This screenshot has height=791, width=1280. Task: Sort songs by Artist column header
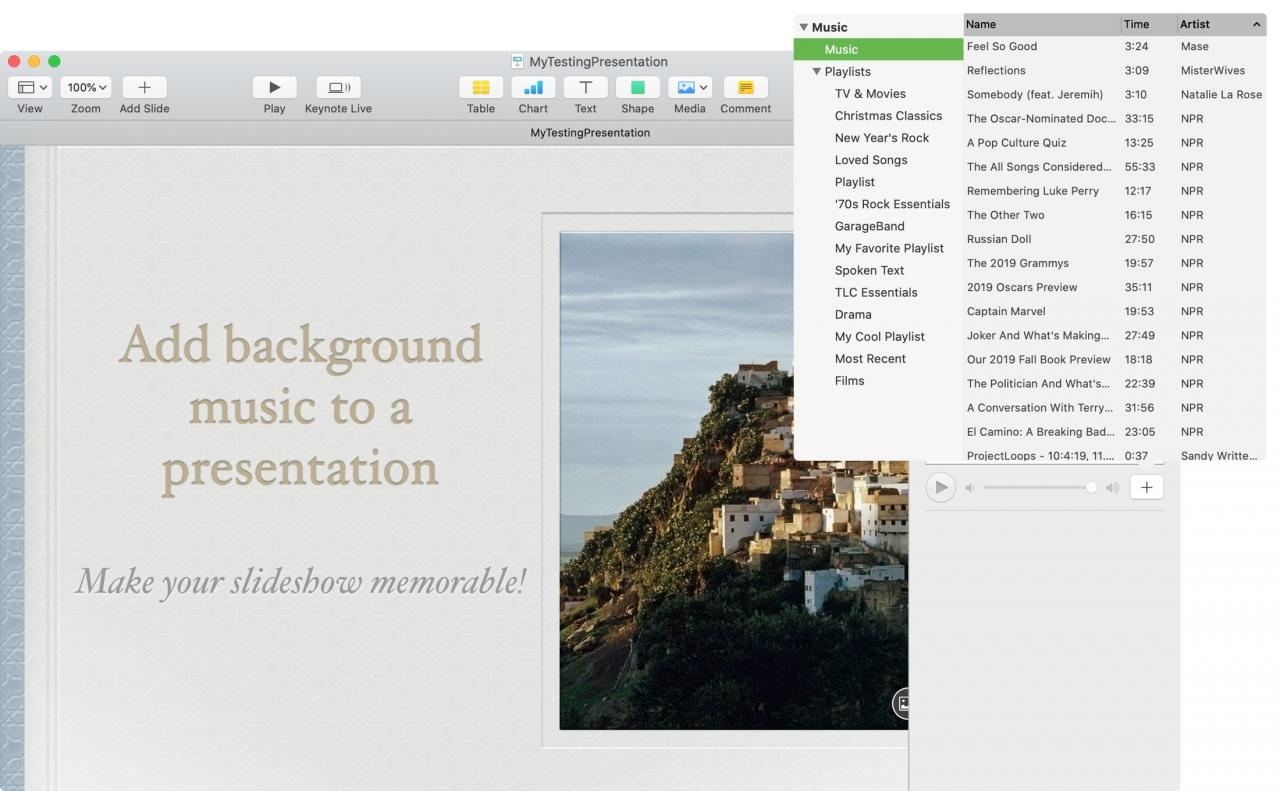pyautogui.click(x=1221, y=24)
